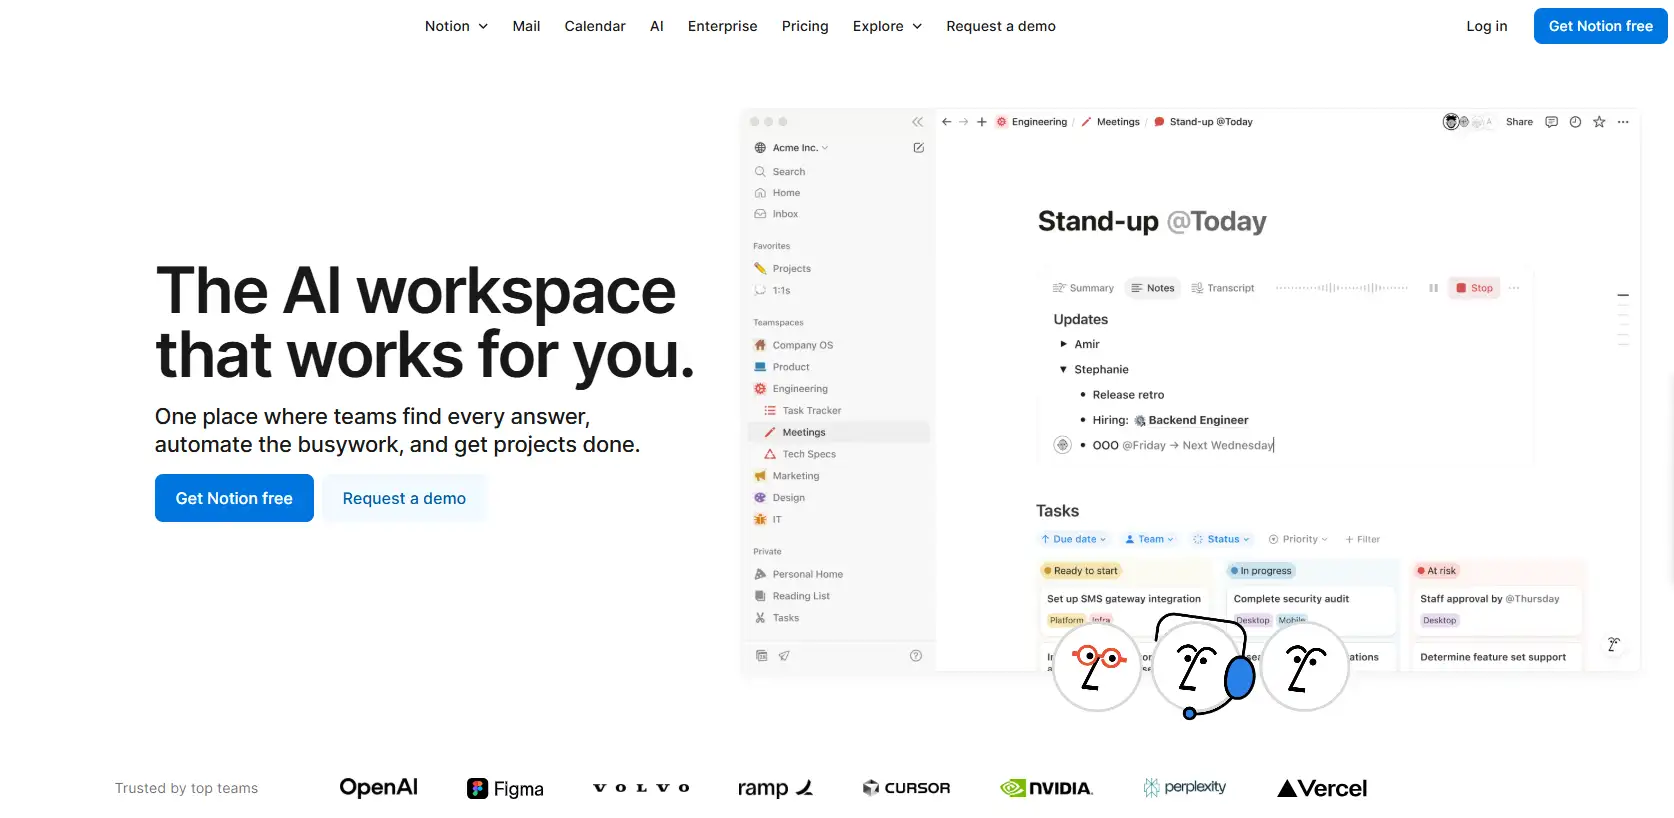The image size is (1674, 818).
Task: Collapse the Stephanie toggle
Action: coord(1063,370)
